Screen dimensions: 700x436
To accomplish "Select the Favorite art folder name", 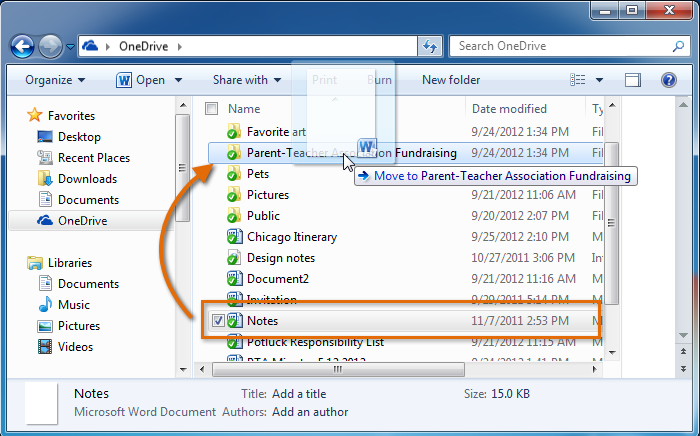I will click(x=276, y=132).
